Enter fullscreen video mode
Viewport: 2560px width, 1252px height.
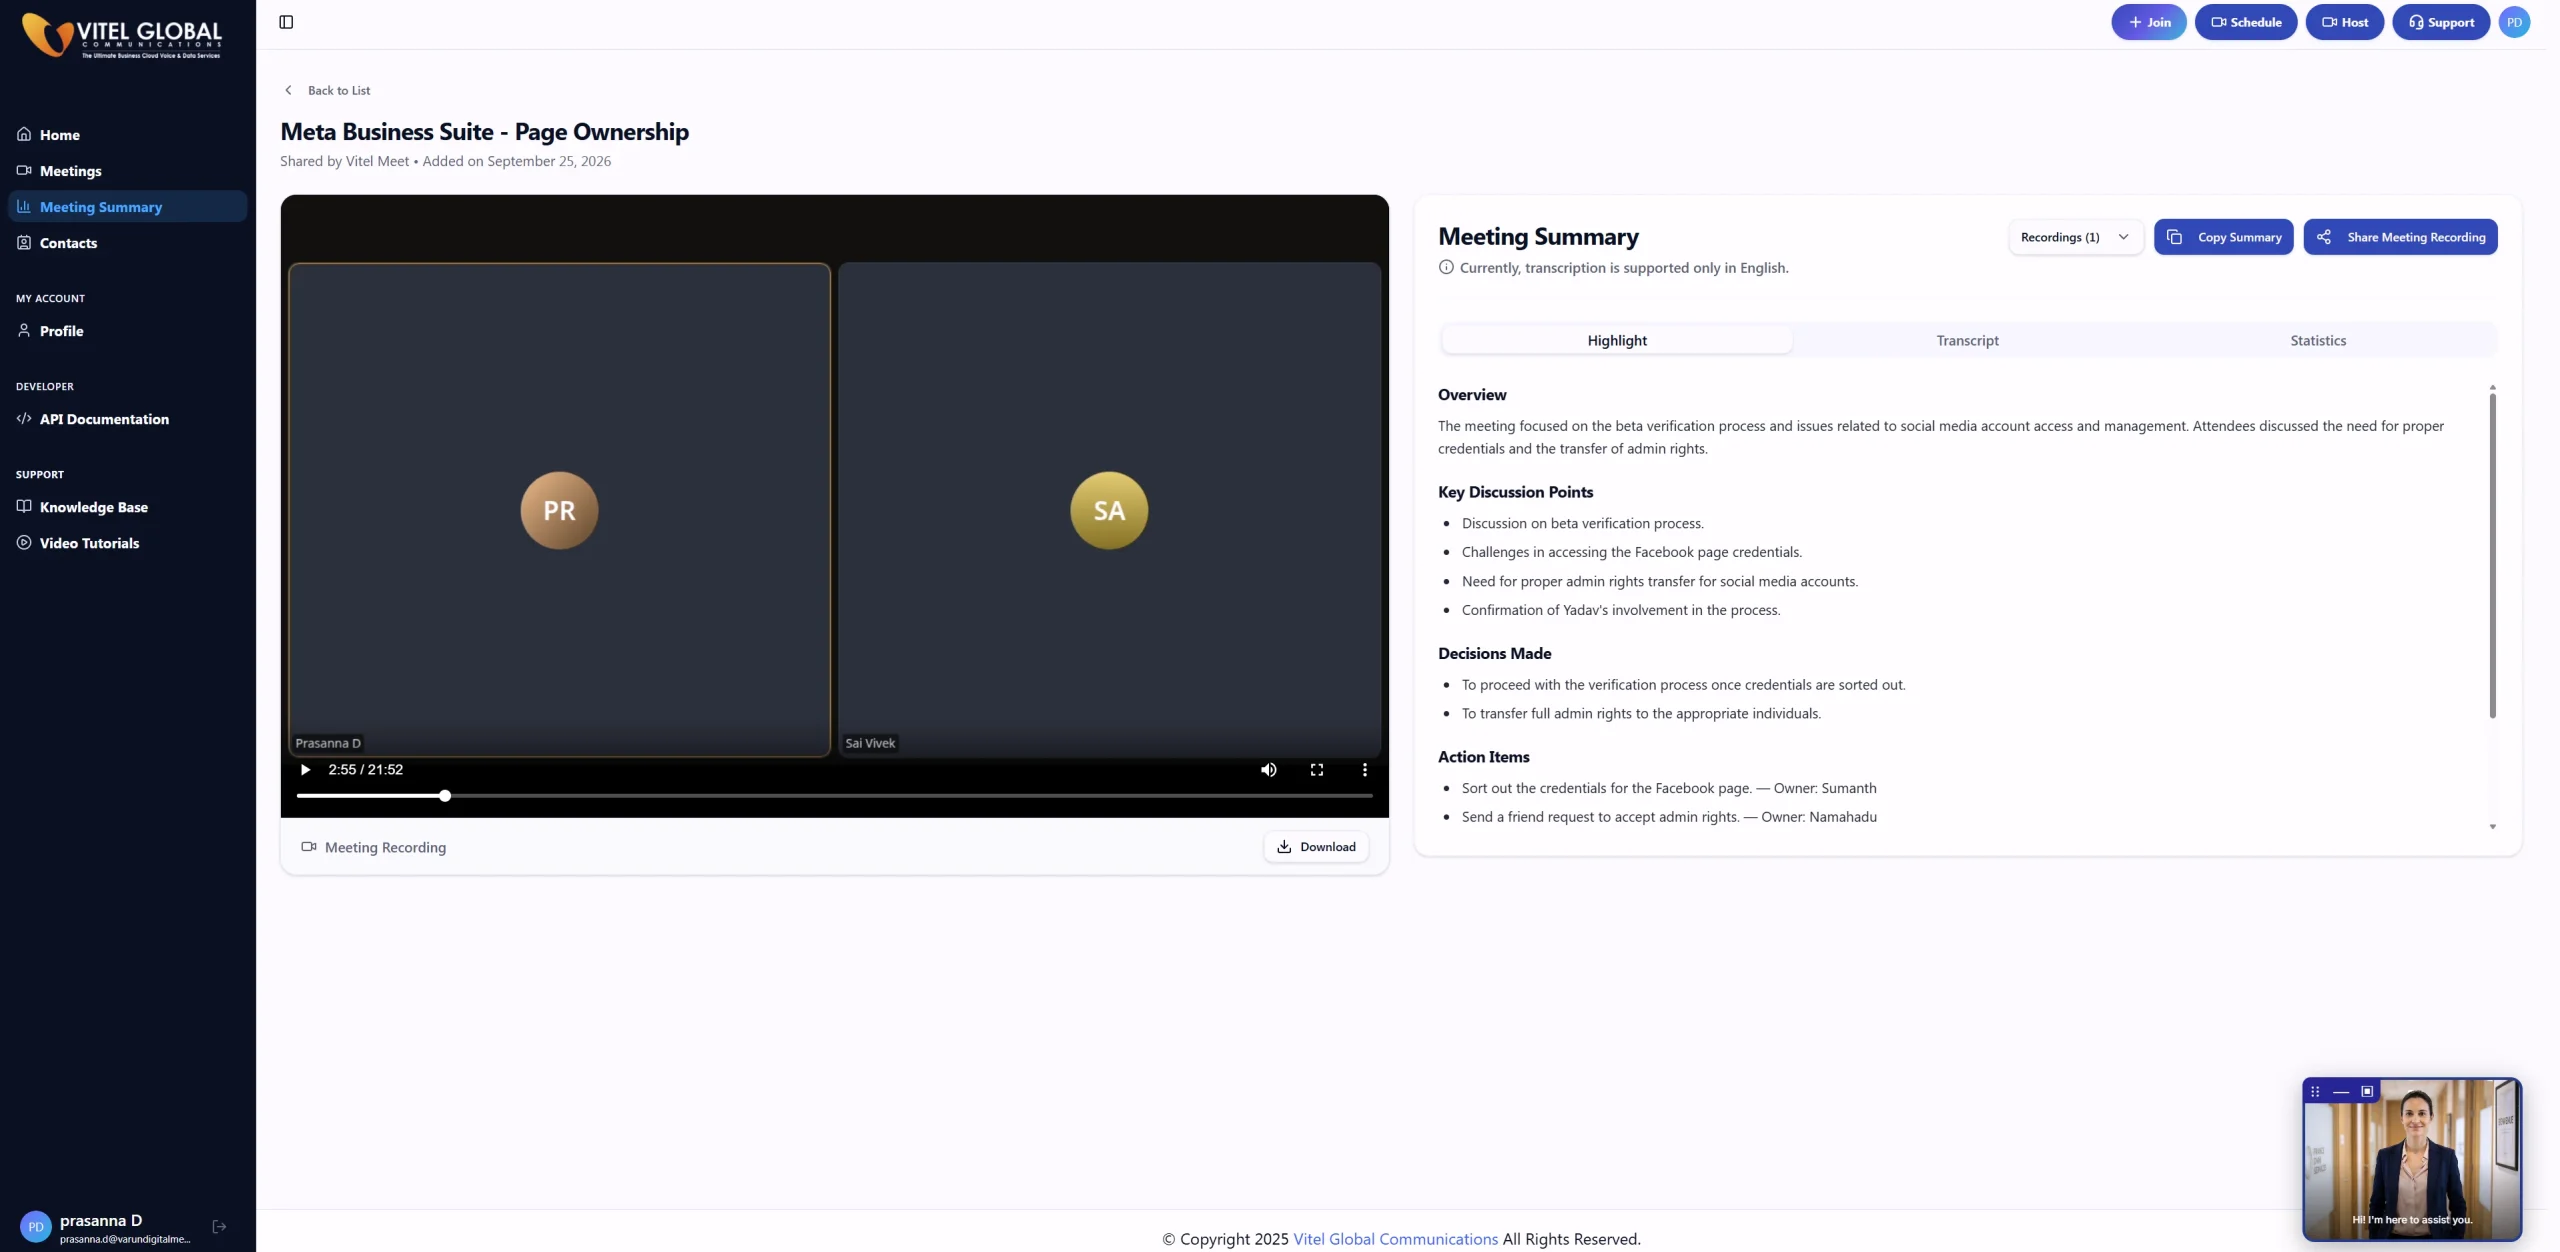1316,769
